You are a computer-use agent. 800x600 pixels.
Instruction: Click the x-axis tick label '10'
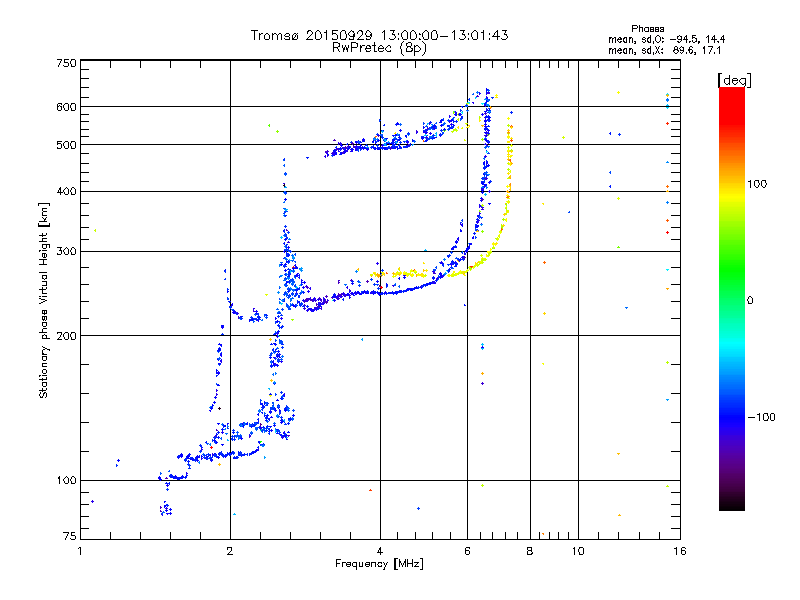(x=578, y=551)
